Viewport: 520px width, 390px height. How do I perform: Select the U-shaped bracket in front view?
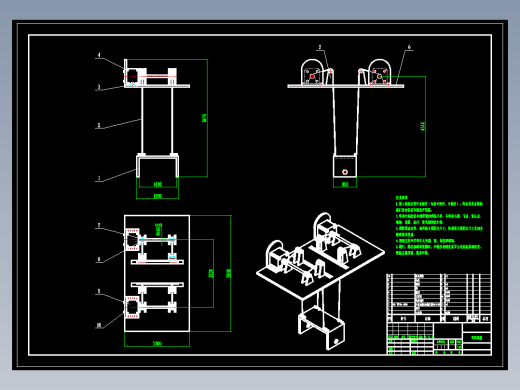[157, 165]
